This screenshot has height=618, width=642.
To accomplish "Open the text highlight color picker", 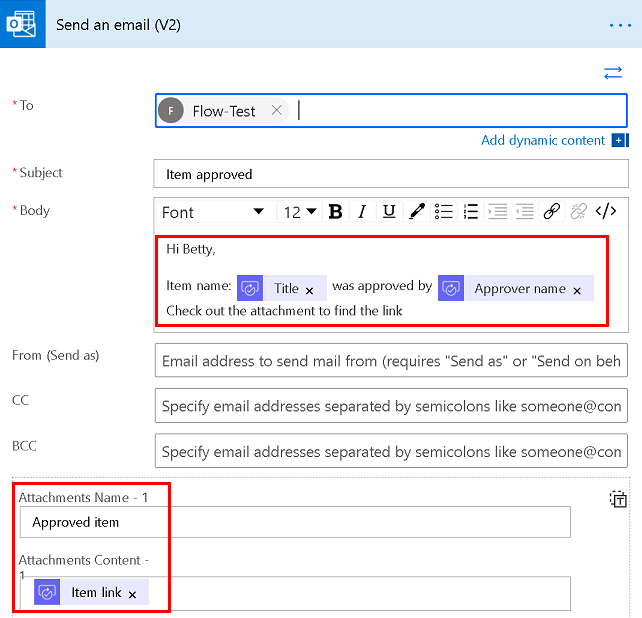I will point(417,211).
